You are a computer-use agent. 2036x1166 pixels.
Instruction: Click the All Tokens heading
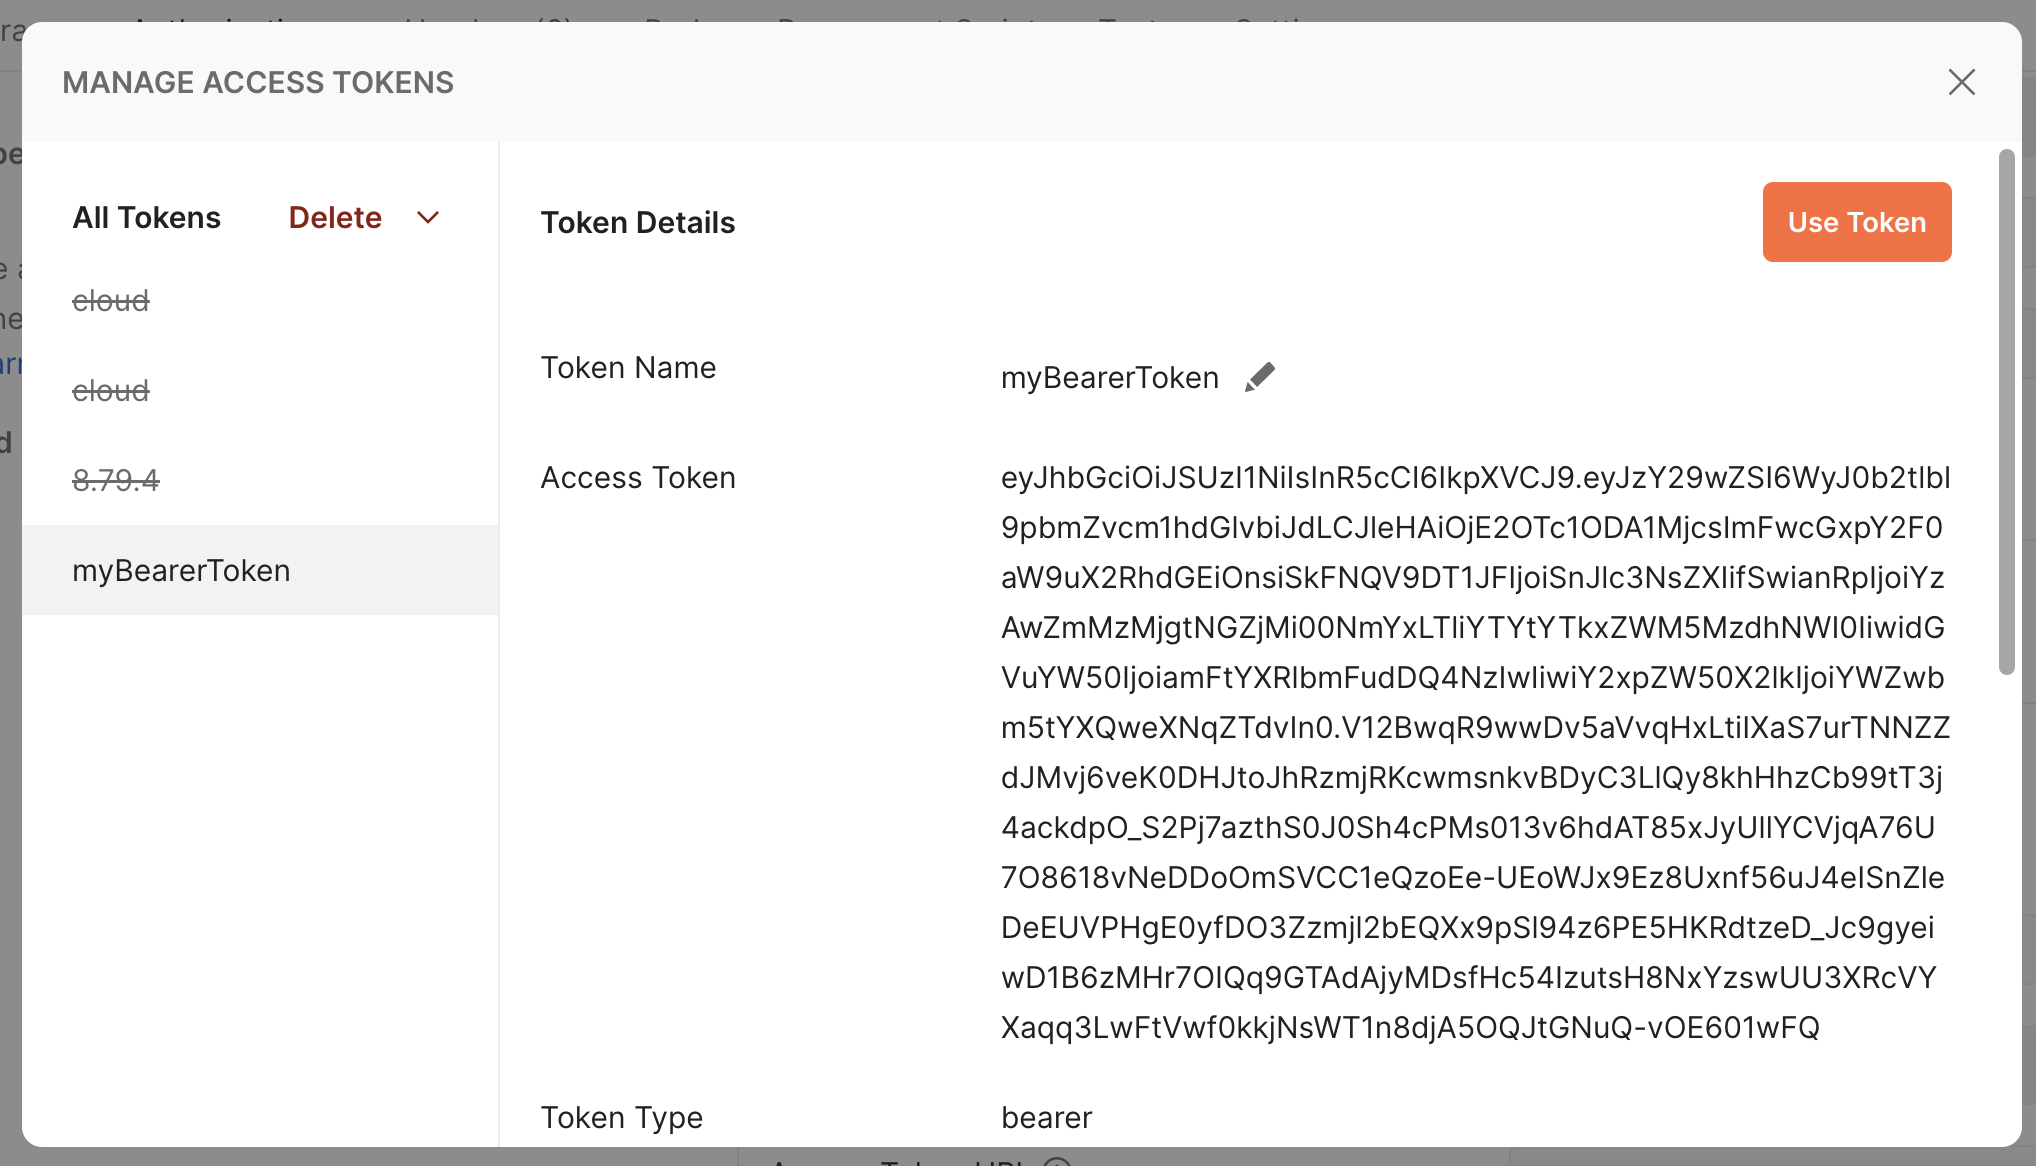(x=146, y=218)
